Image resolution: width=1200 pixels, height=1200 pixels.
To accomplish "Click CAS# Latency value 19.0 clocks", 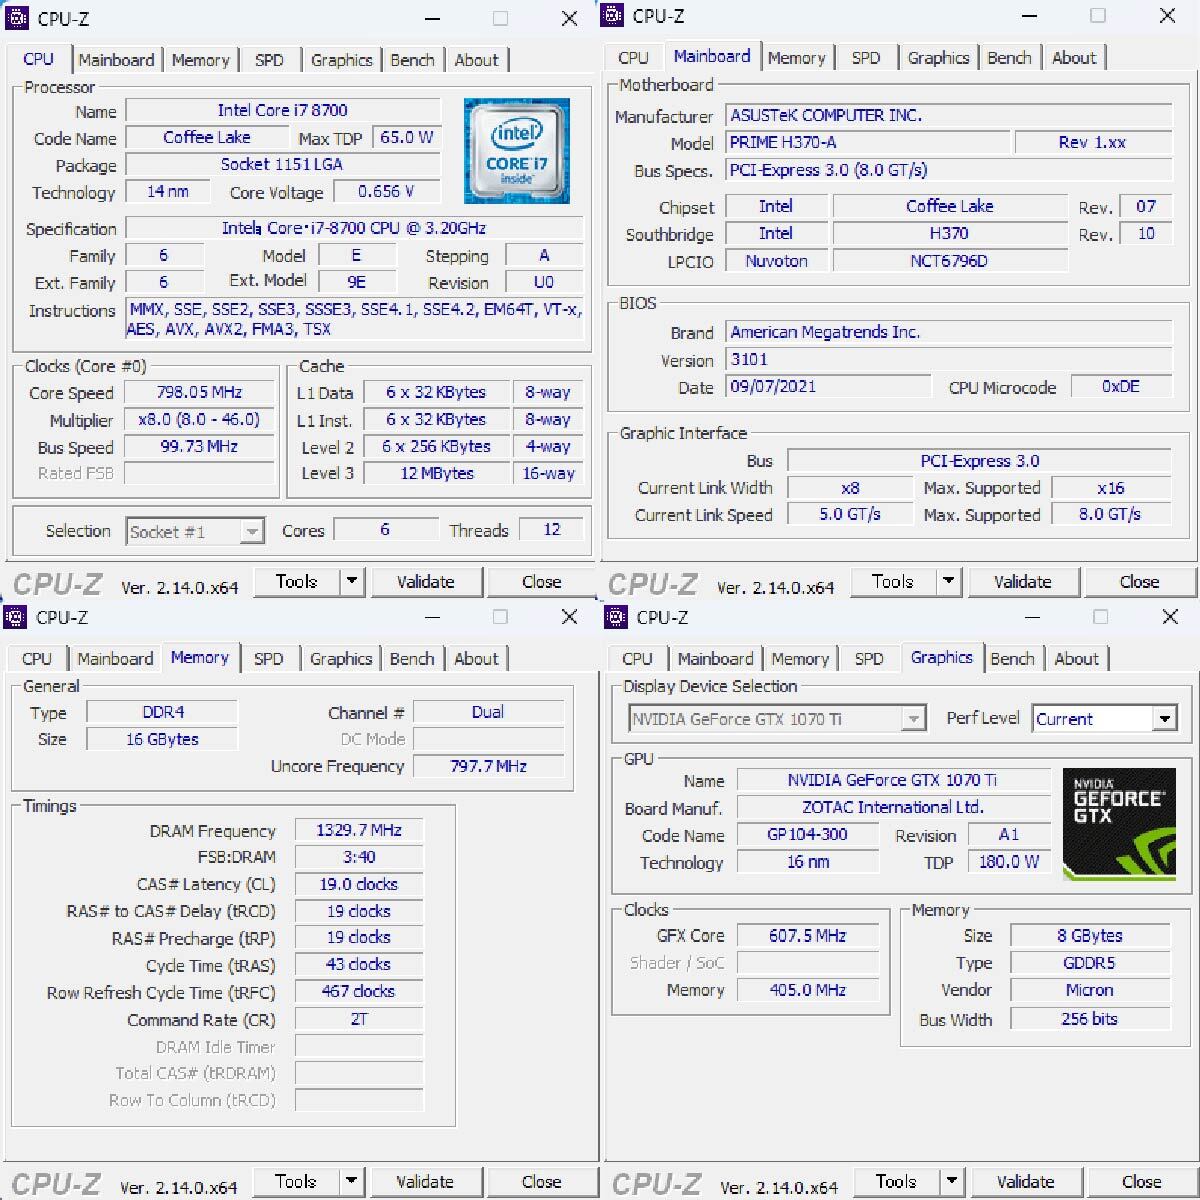I will 359,884.
